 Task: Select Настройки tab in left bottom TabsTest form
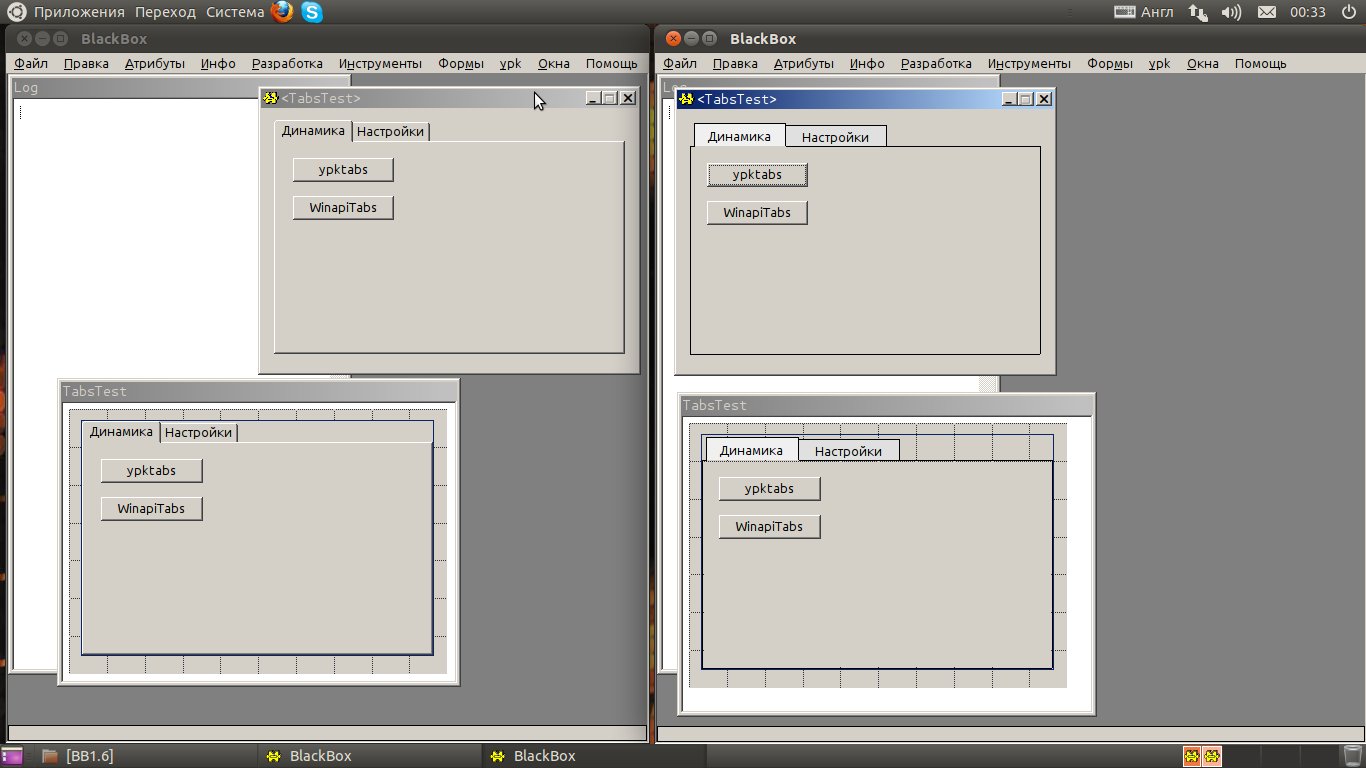click(198, 432)
